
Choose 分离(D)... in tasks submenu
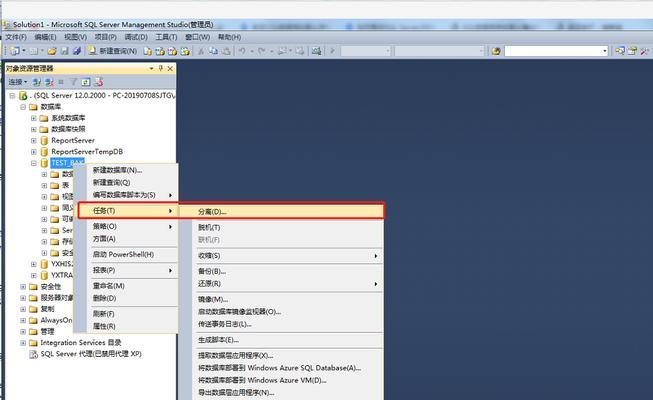point(281,212)
